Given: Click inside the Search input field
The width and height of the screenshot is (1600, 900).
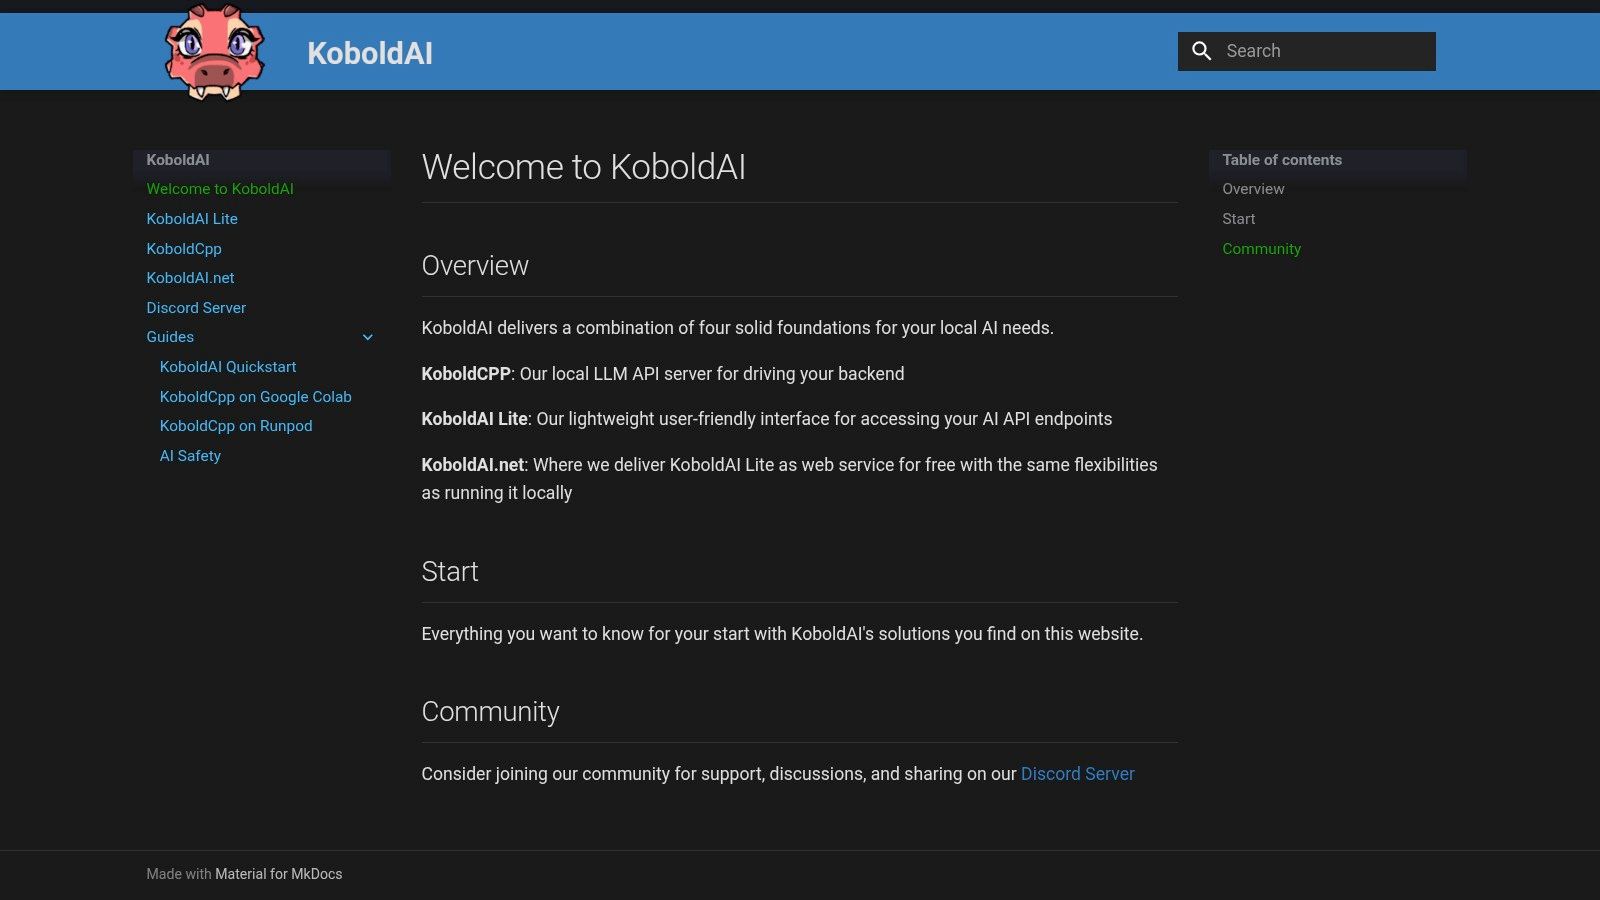Looking at the screenshot, I should pos(1320,50).
